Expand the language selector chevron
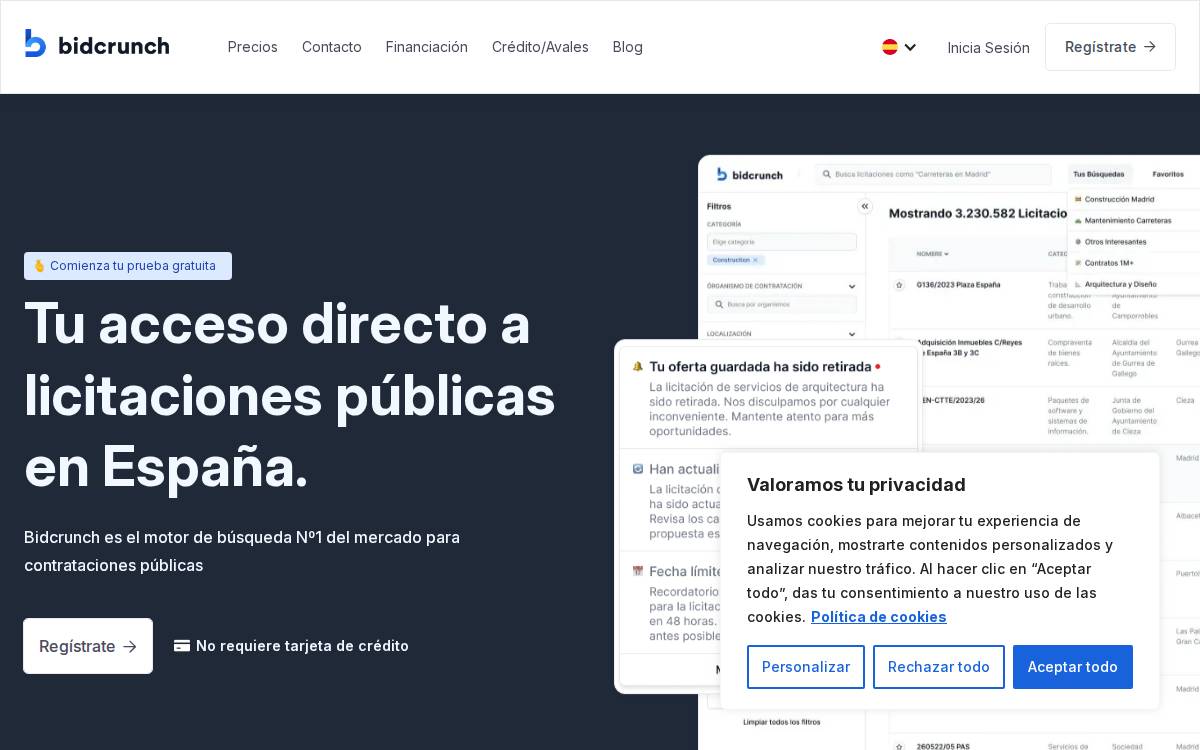Viewport: 1200px width, 750px height. (910, 47)
